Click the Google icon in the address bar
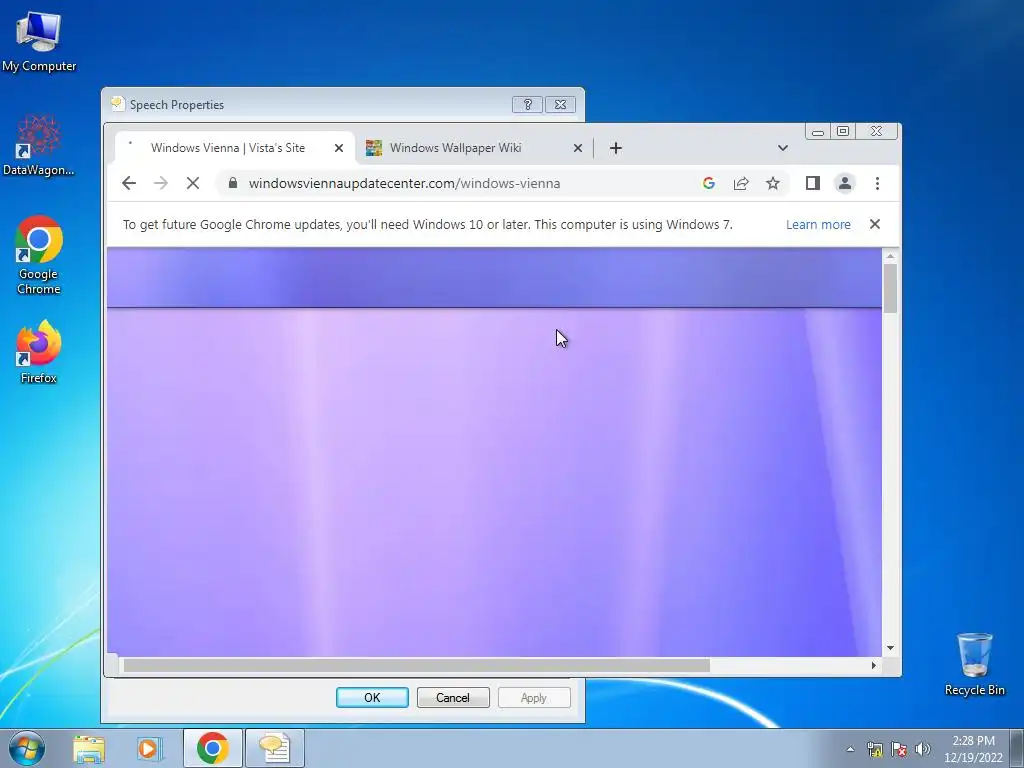The height and width of the screenshot is (768, 1024). tap(709, 184)
